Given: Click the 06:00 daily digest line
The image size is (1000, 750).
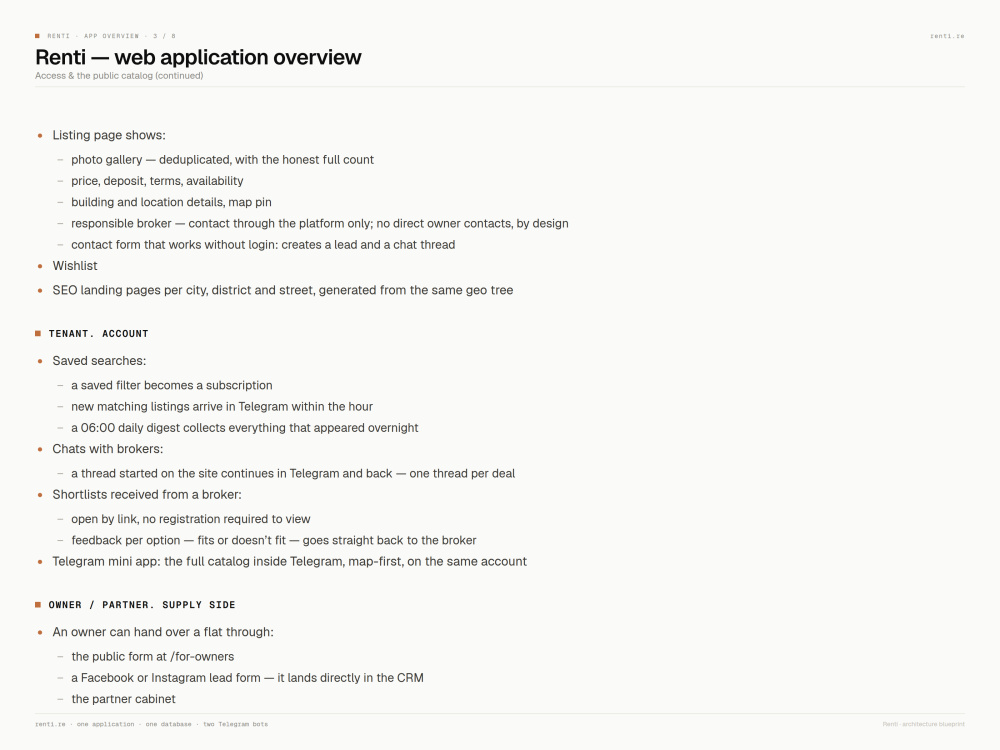Looking at the screenshot, I should 245,427.
